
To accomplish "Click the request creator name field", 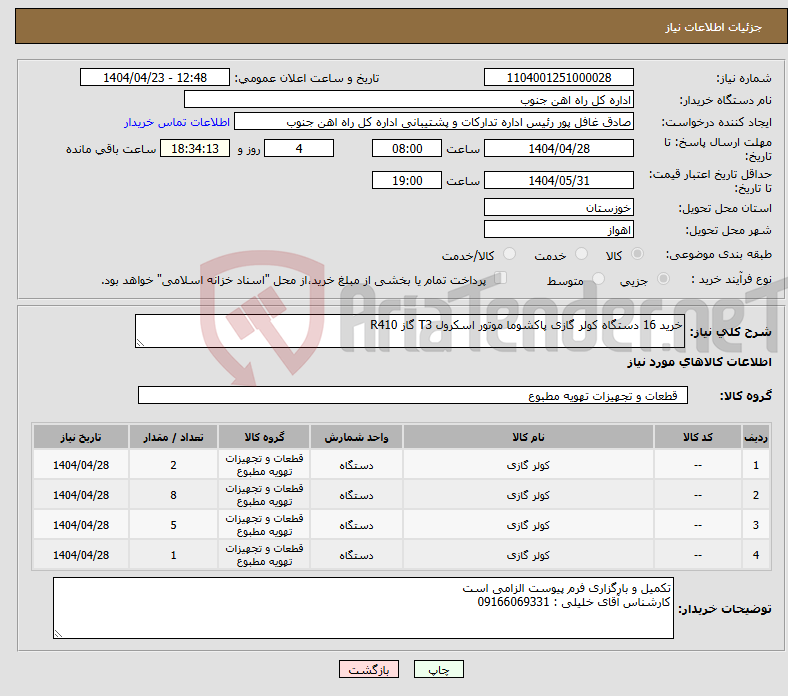I will (434, 122).
